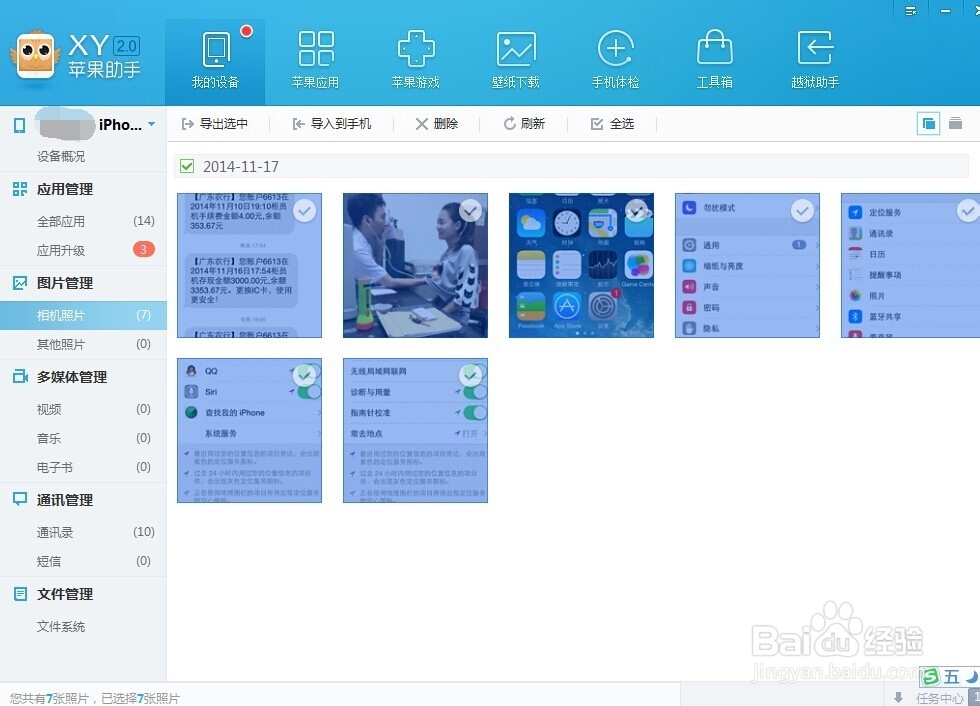Click the phone device icon in sidebar
This screenshot has width=980, height=706.
19,125
